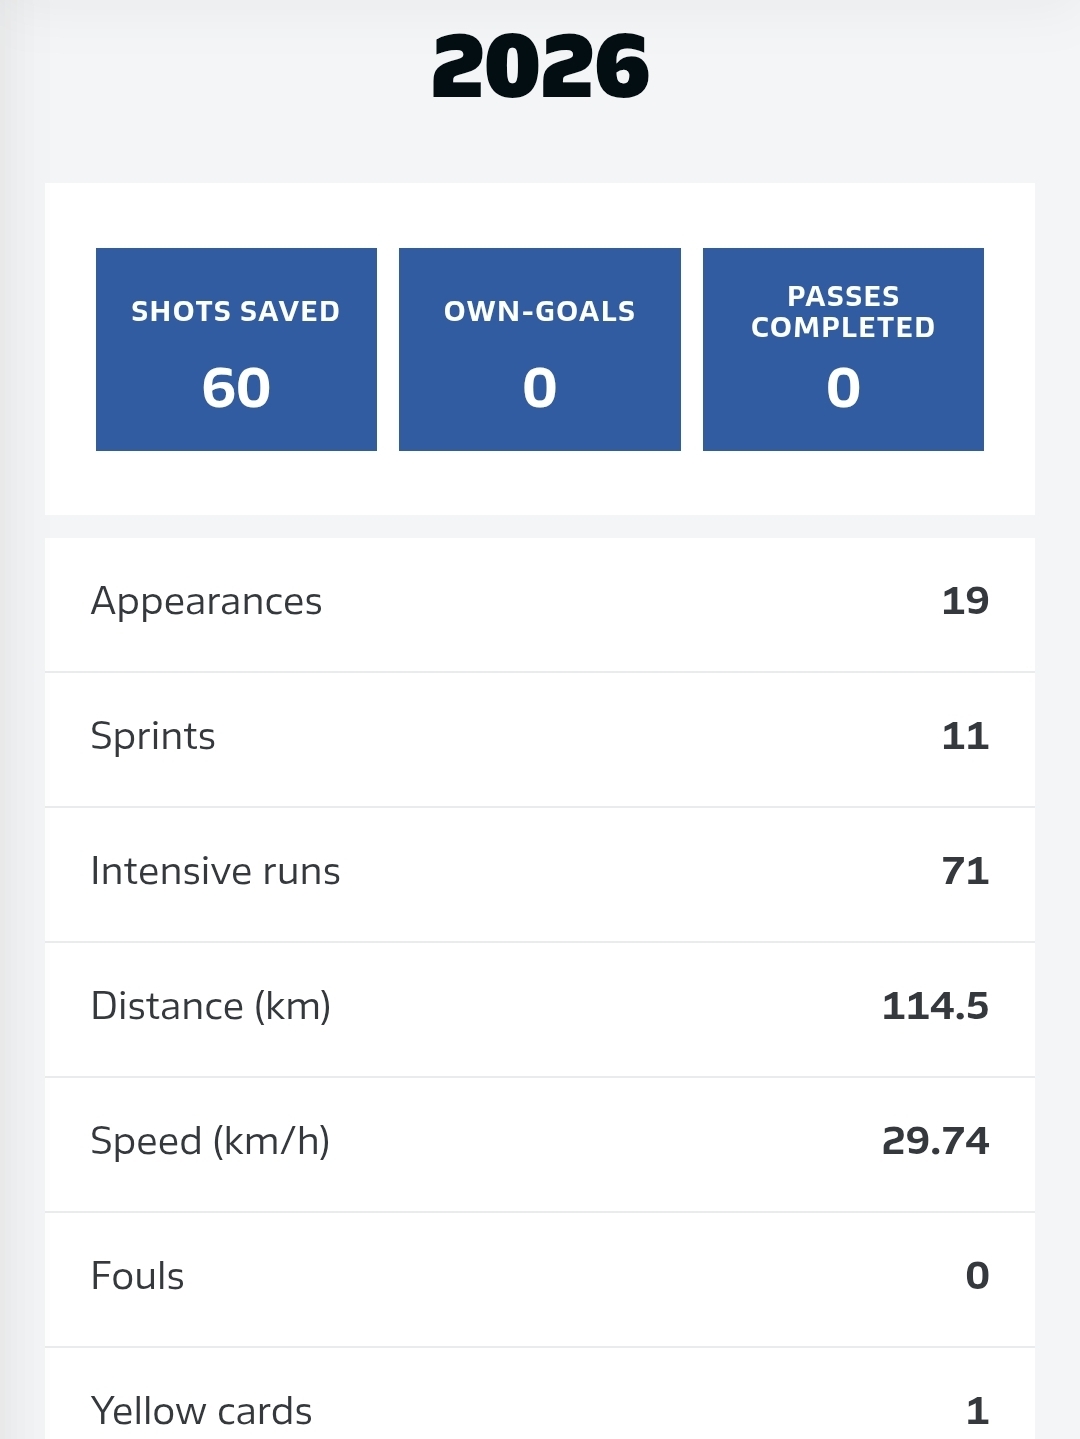Select the Speed (km/h) row
The image size is (1080, 1439).
540,1143
